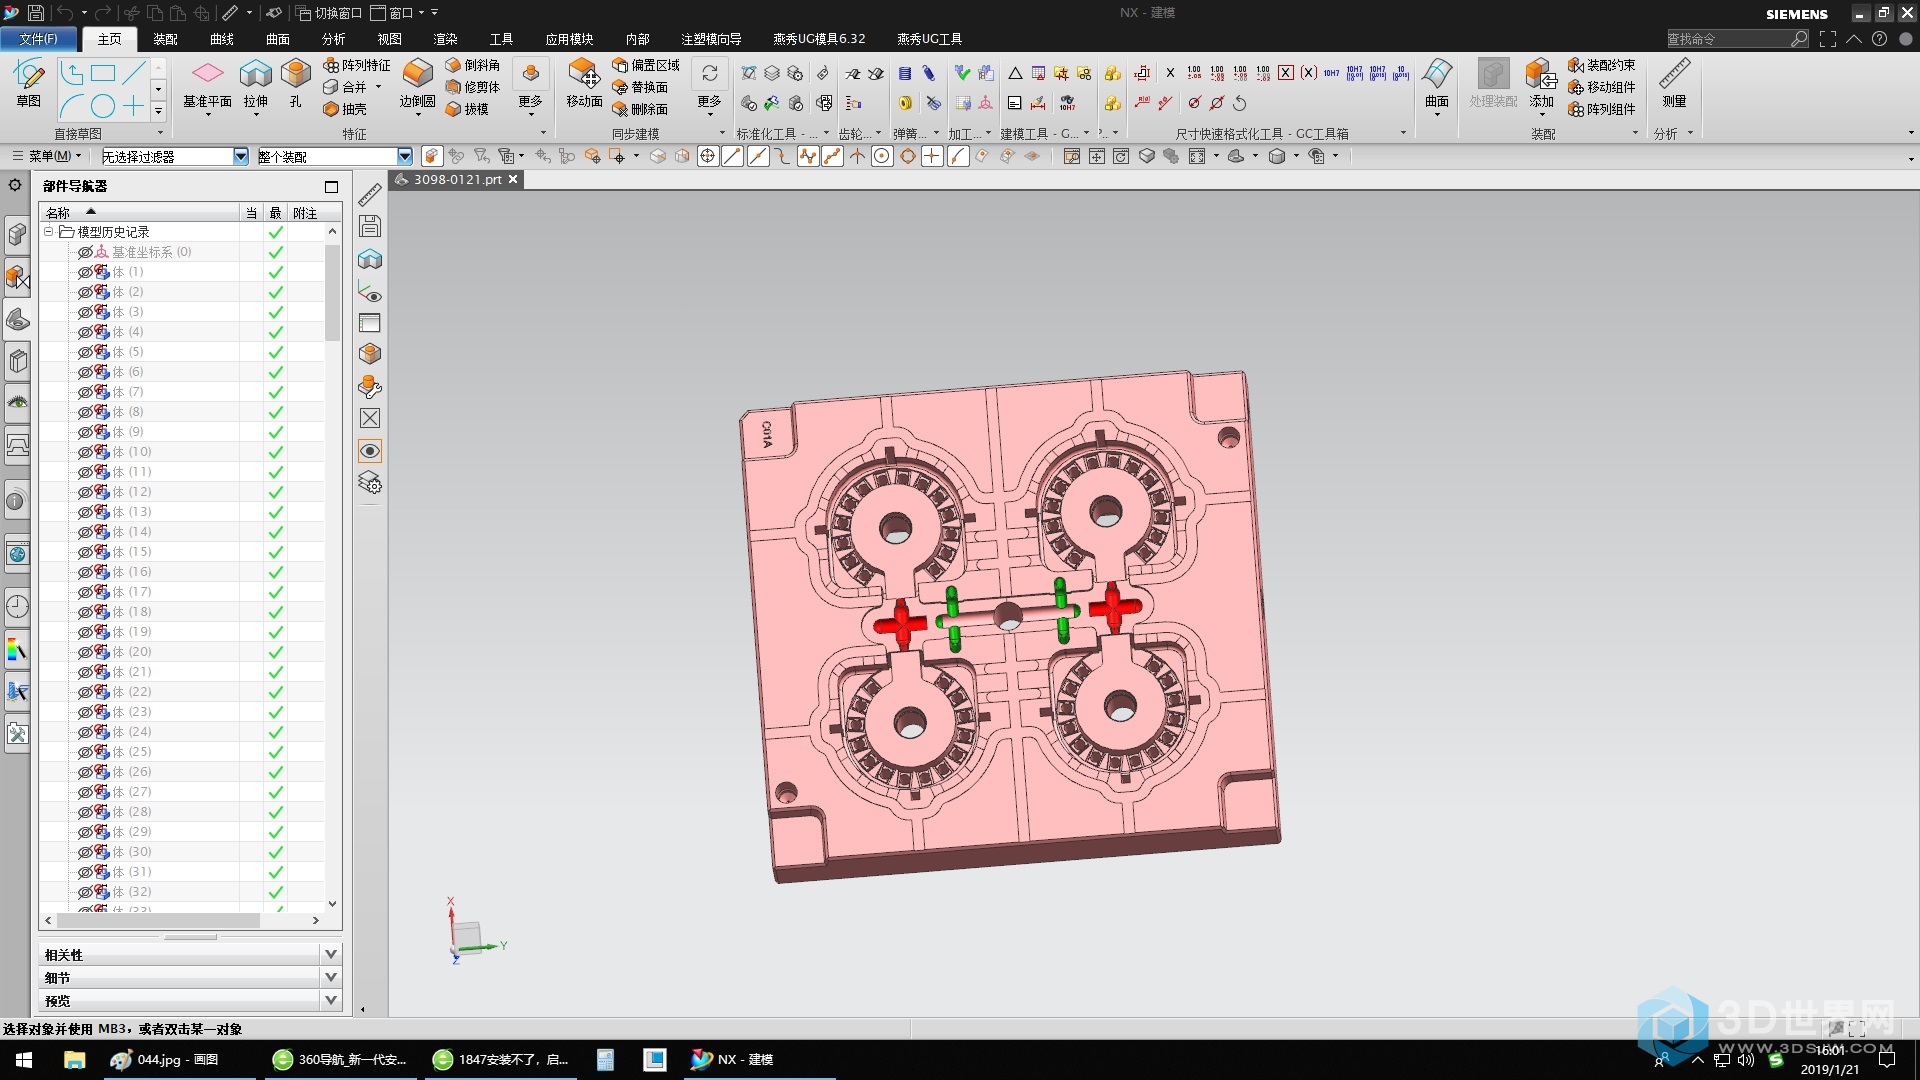The height and width of the screenshot is (1080, 1920).
Task: Open the 草图 (Sketch) tool
Action: coord(28,82)
